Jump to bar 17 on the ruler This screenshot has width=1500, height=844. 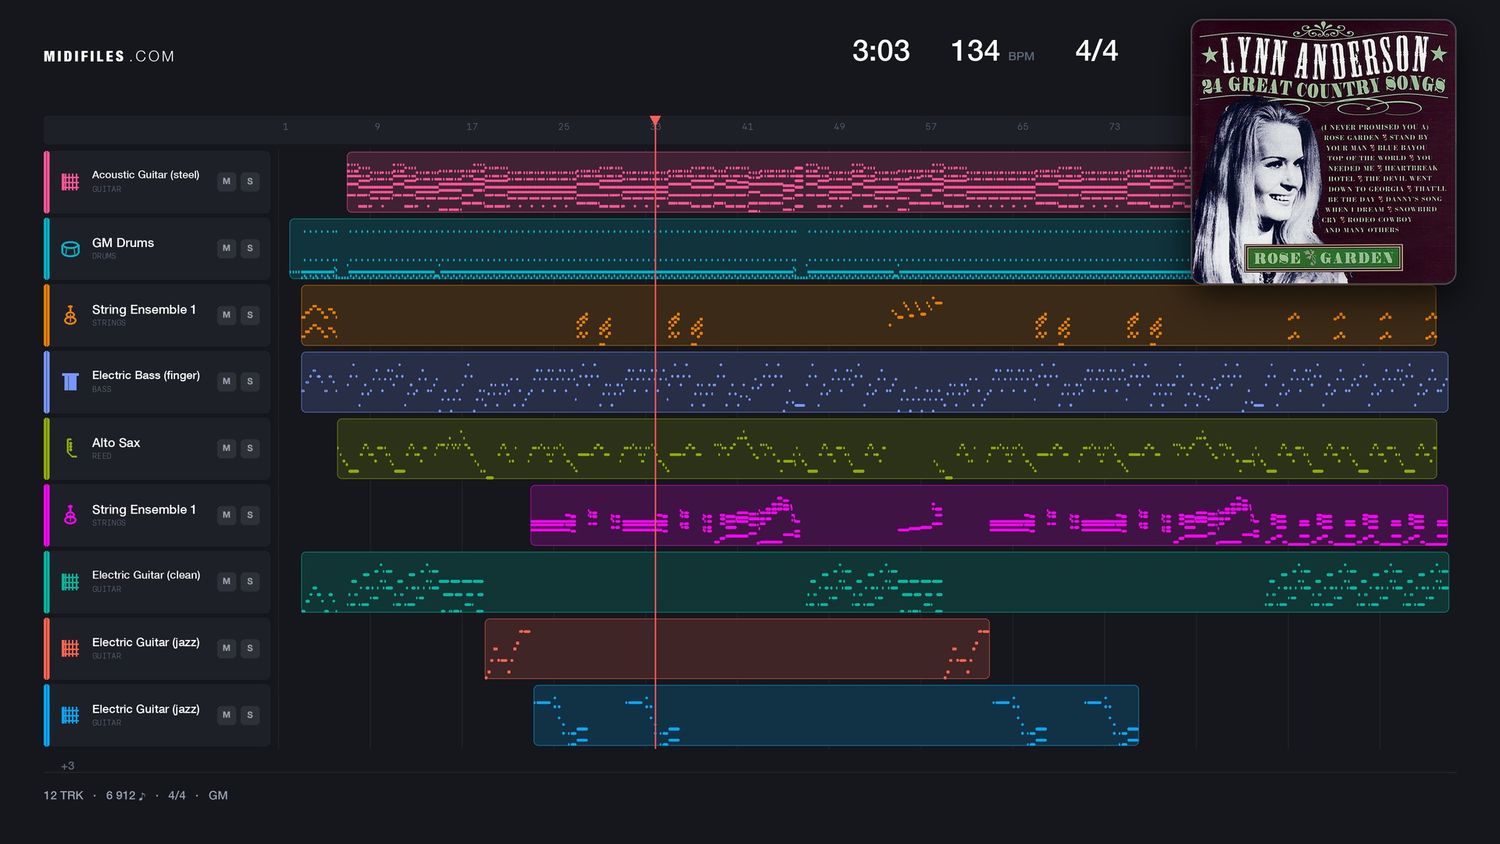click(x=472, y=127)
